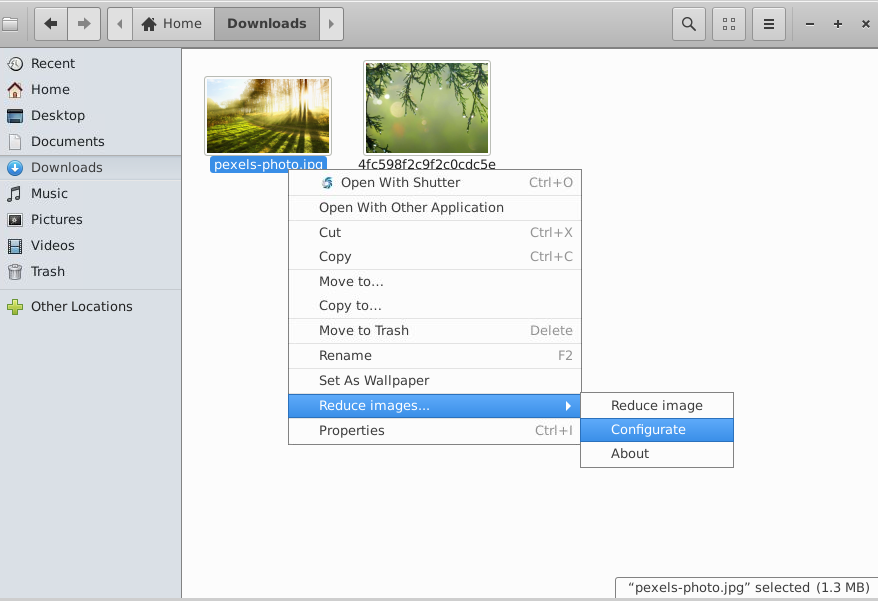Open Desktop in the sidebar
The image size is (878, 601).
(90, 115)
